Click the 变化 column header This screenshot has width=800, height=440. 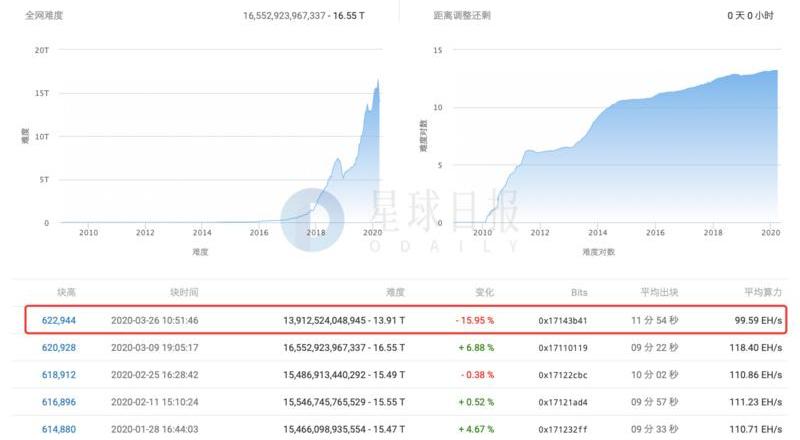[482, 292]
